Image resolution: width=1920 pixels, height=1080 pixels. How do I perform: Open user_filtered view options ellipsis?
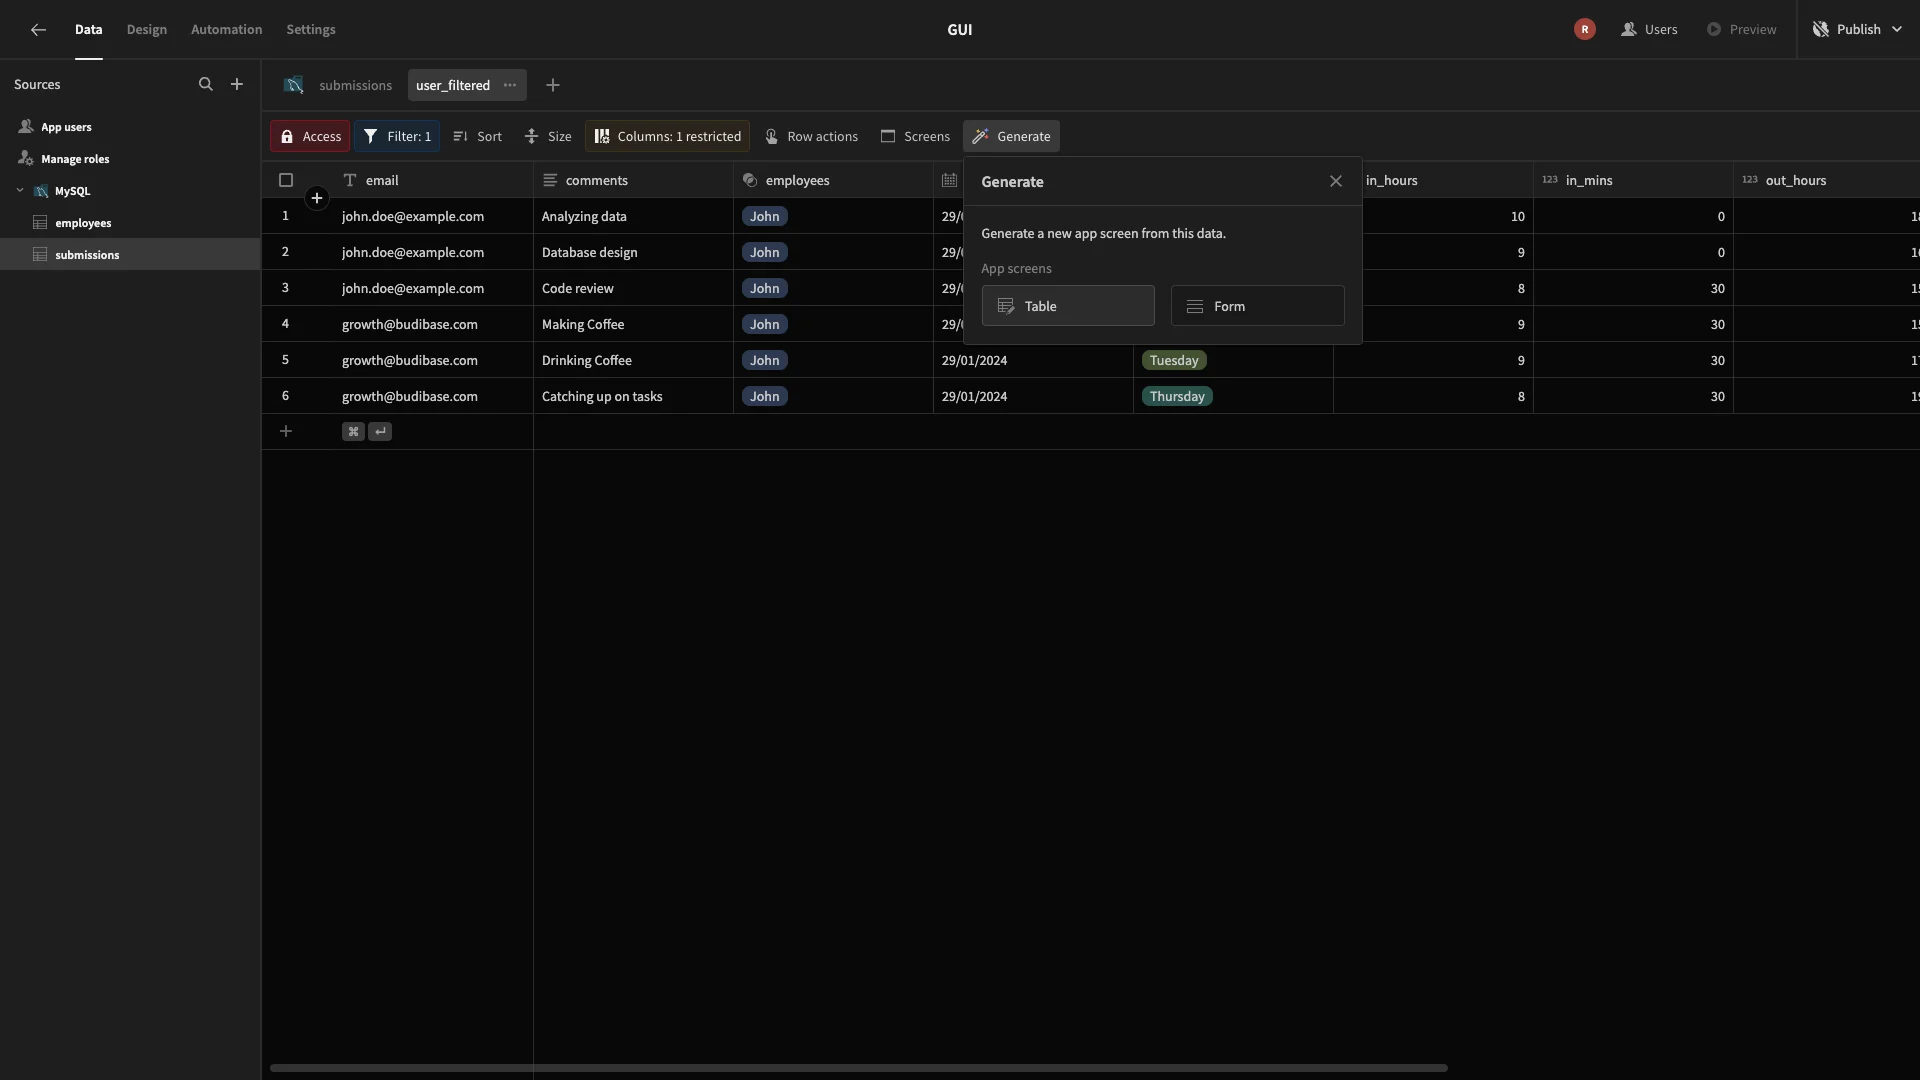[x=510, y=86]
